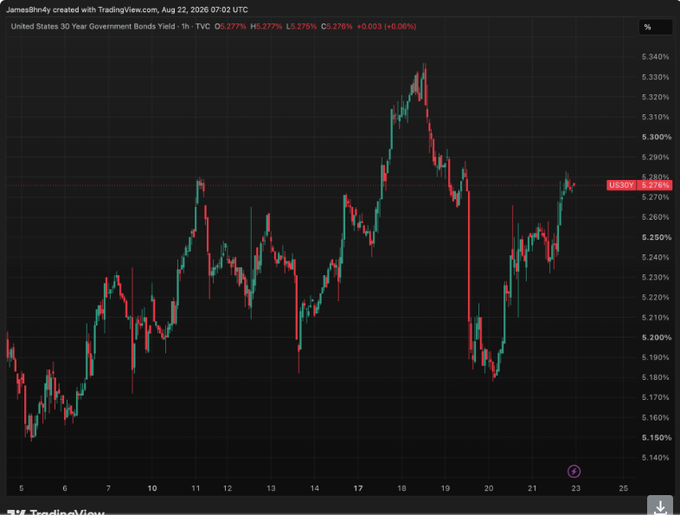Click the 5.300% price axis label
This screenshot has width=680, height=515.
click(x=656, y=137)
